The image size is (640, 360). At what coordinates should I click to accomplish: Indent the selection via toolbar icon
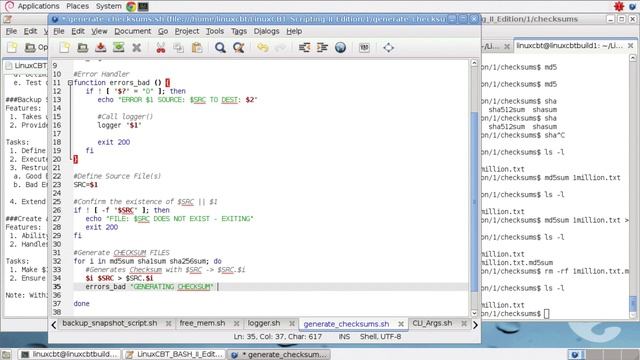322,48
